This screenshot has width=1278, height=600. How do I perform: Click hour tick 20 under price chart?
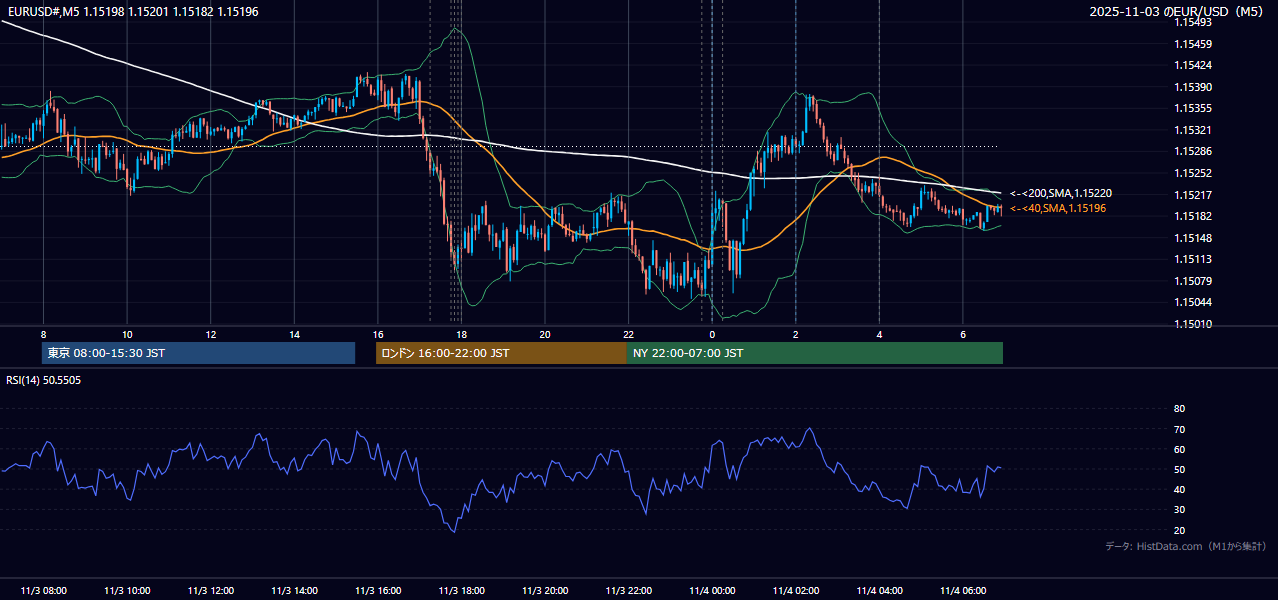click(x=544, y=334)
